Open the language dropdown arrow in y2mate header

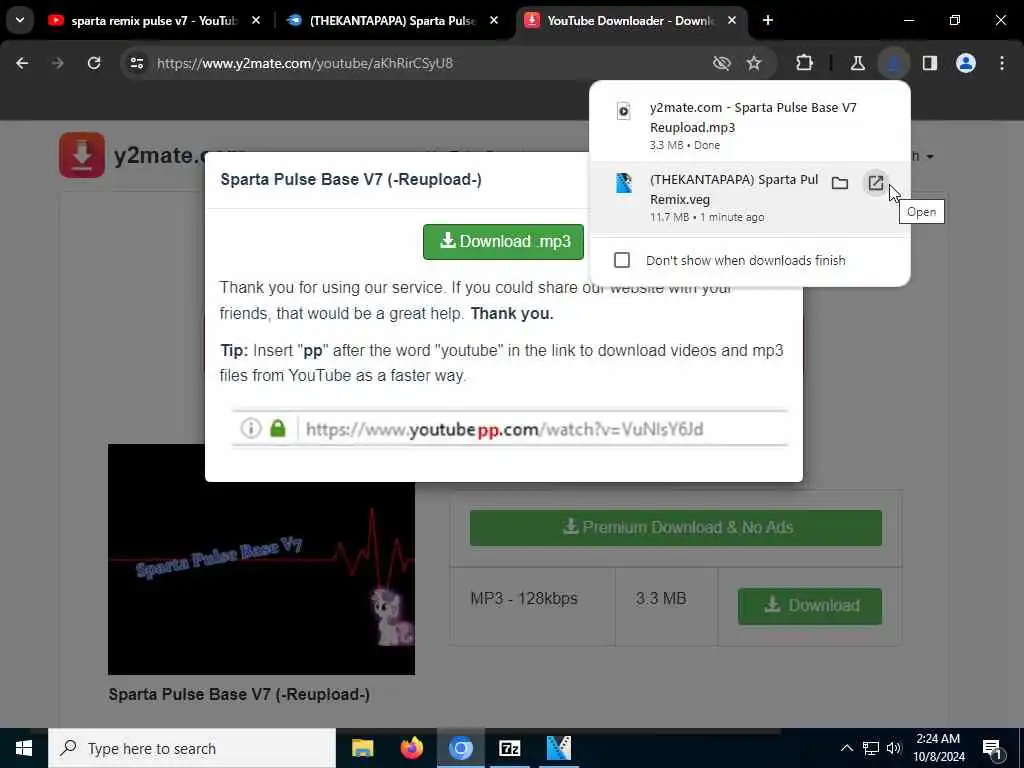930,157
